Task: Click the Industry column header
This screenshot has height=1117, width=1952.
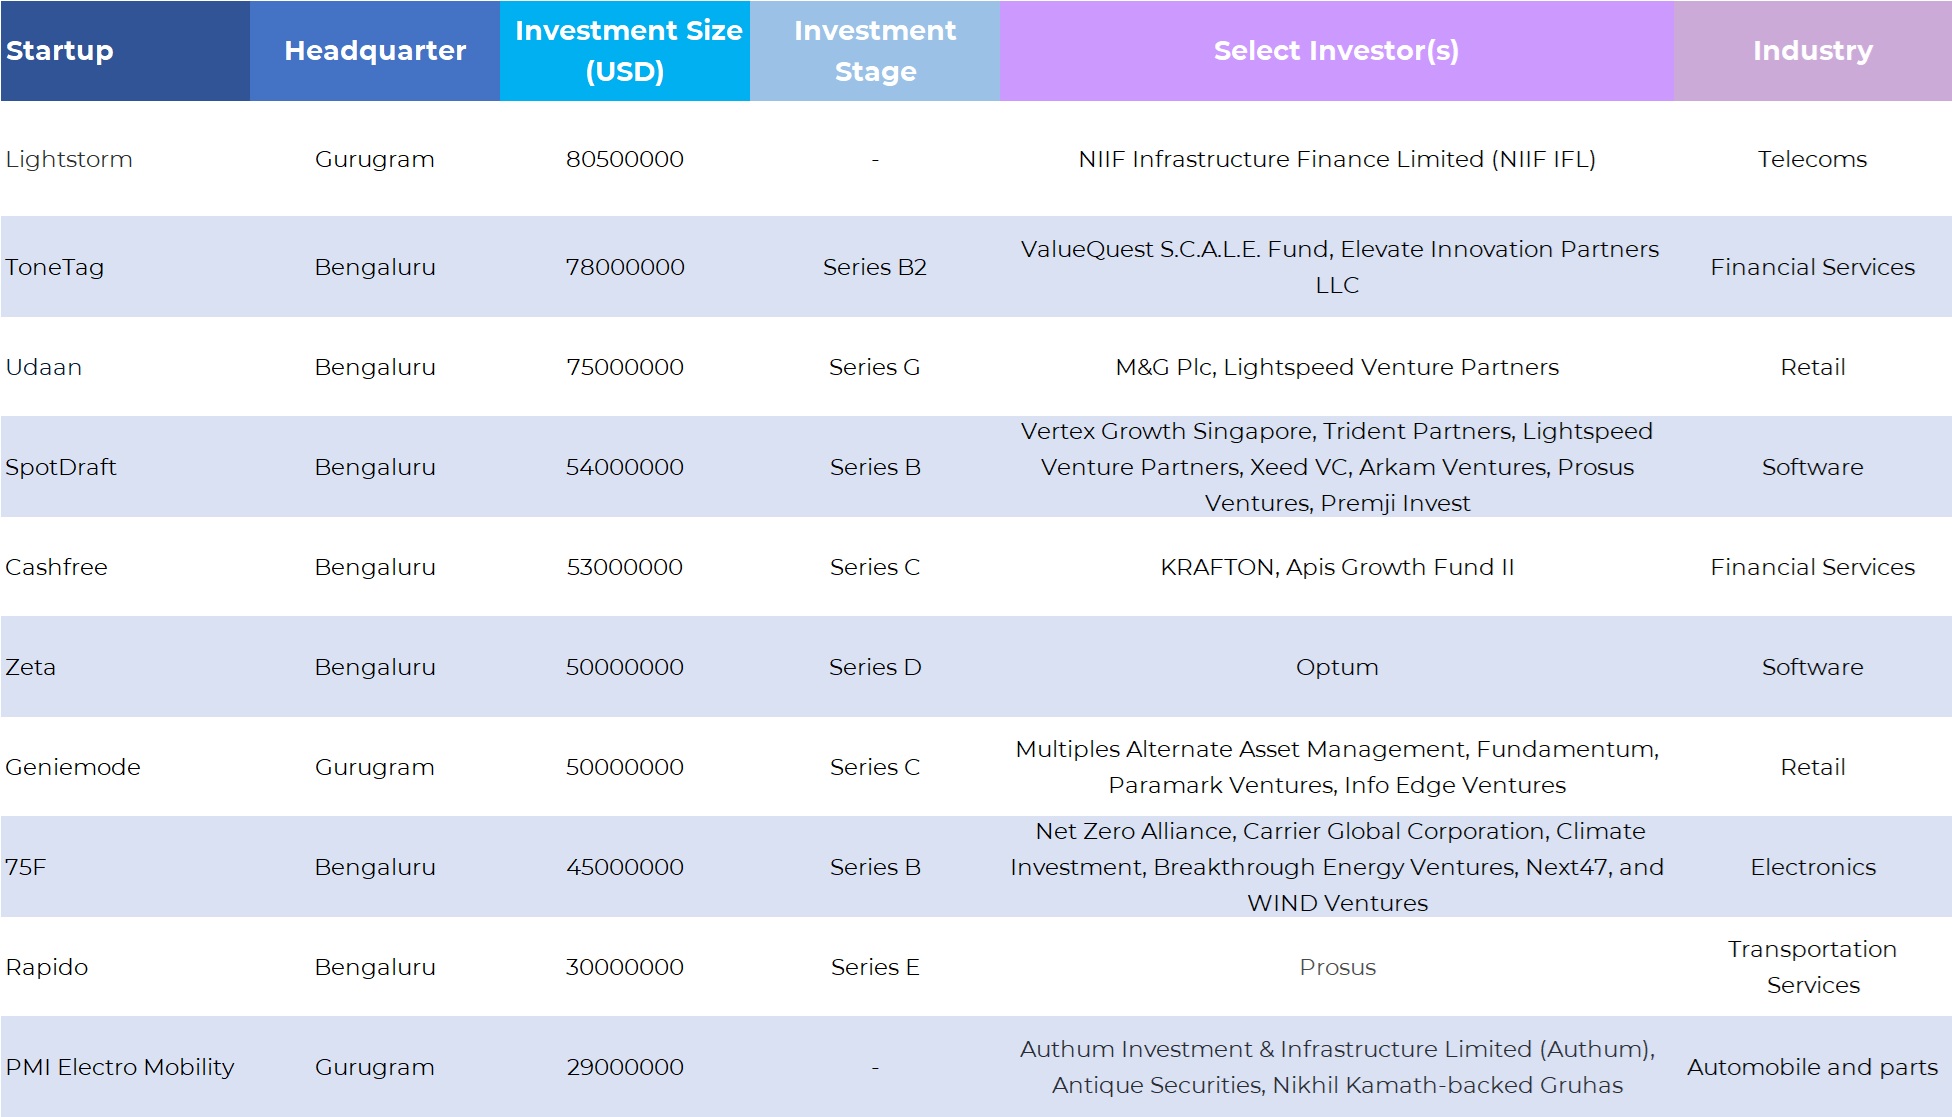Action: click(x=1812, y=51)
